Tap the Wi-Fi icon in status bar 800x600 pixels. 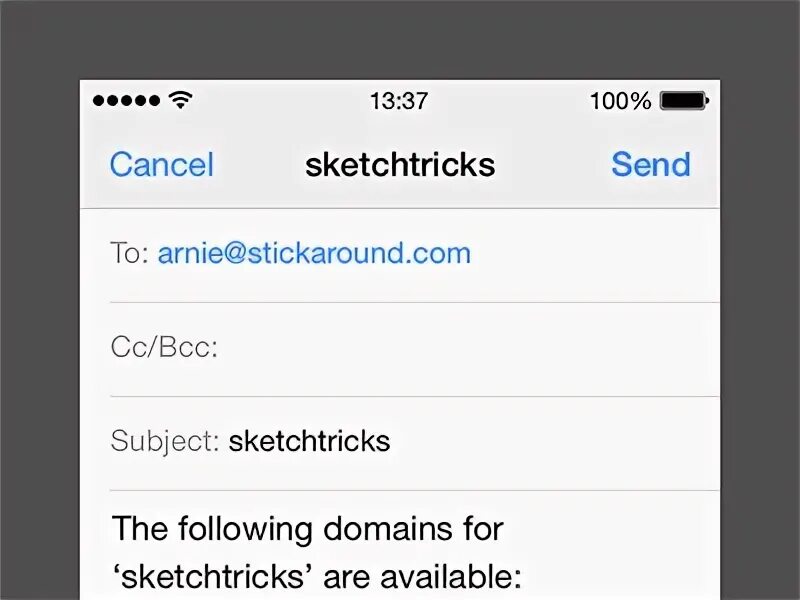(181, 99)
